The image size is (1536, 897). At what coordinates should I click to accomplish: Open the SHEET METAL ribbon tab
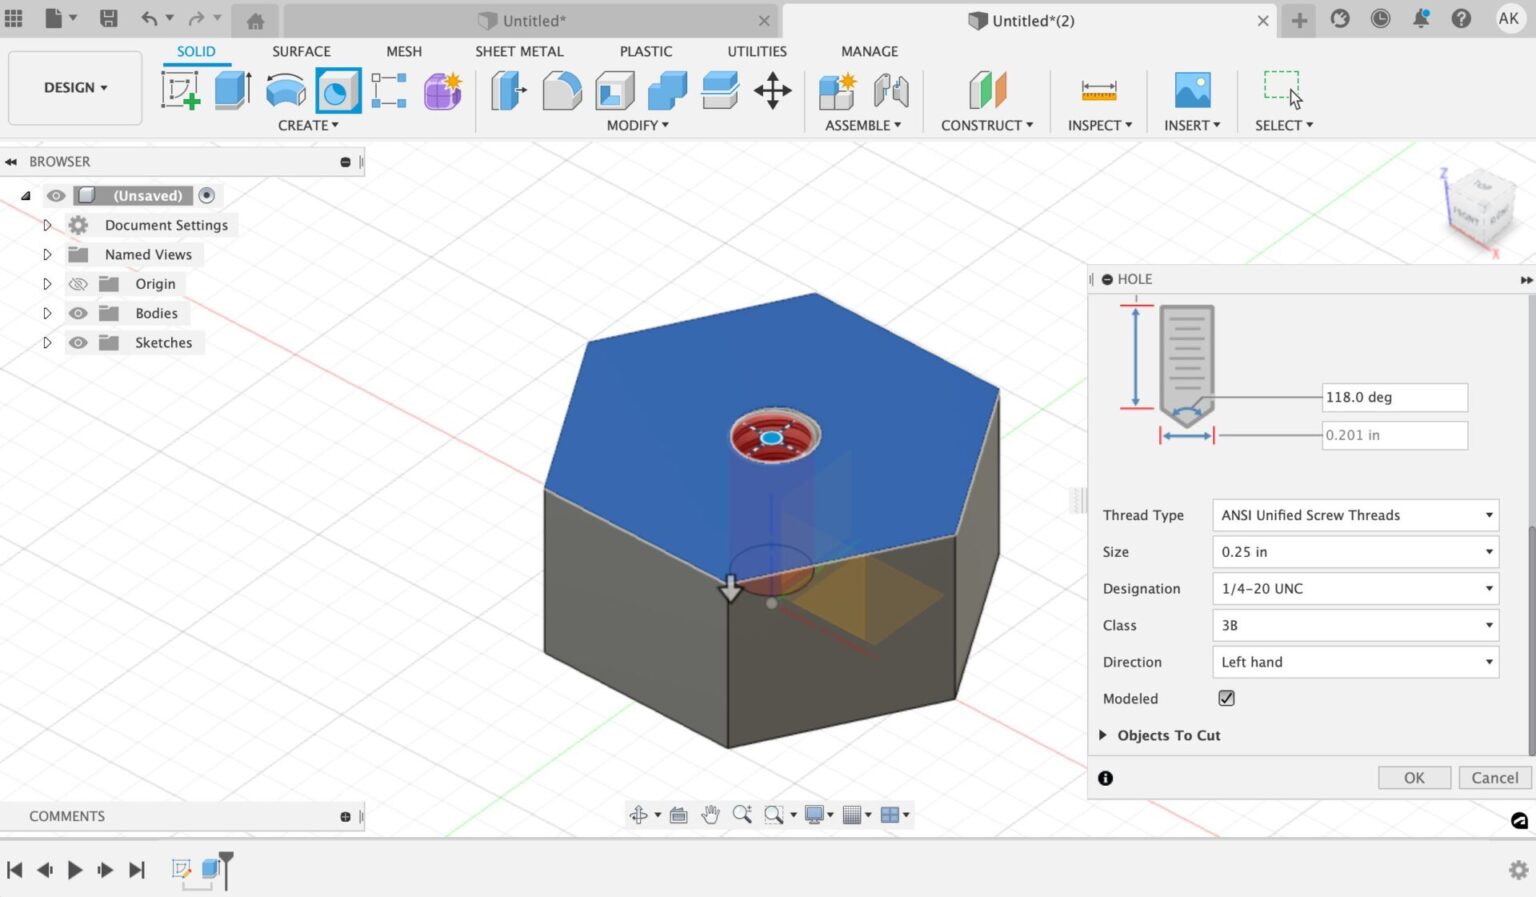click(519, 51)
